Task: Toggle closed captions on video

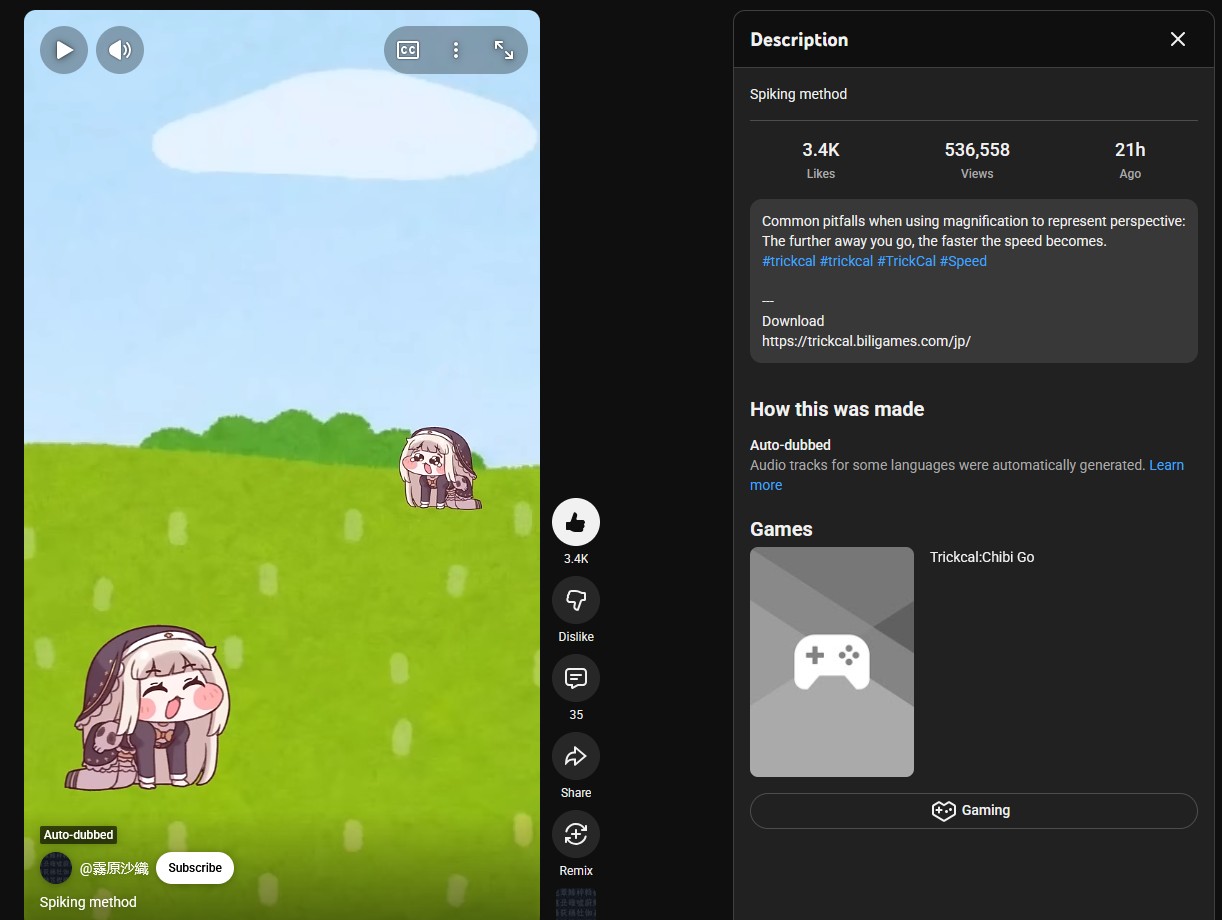Action: click(408, 50)
